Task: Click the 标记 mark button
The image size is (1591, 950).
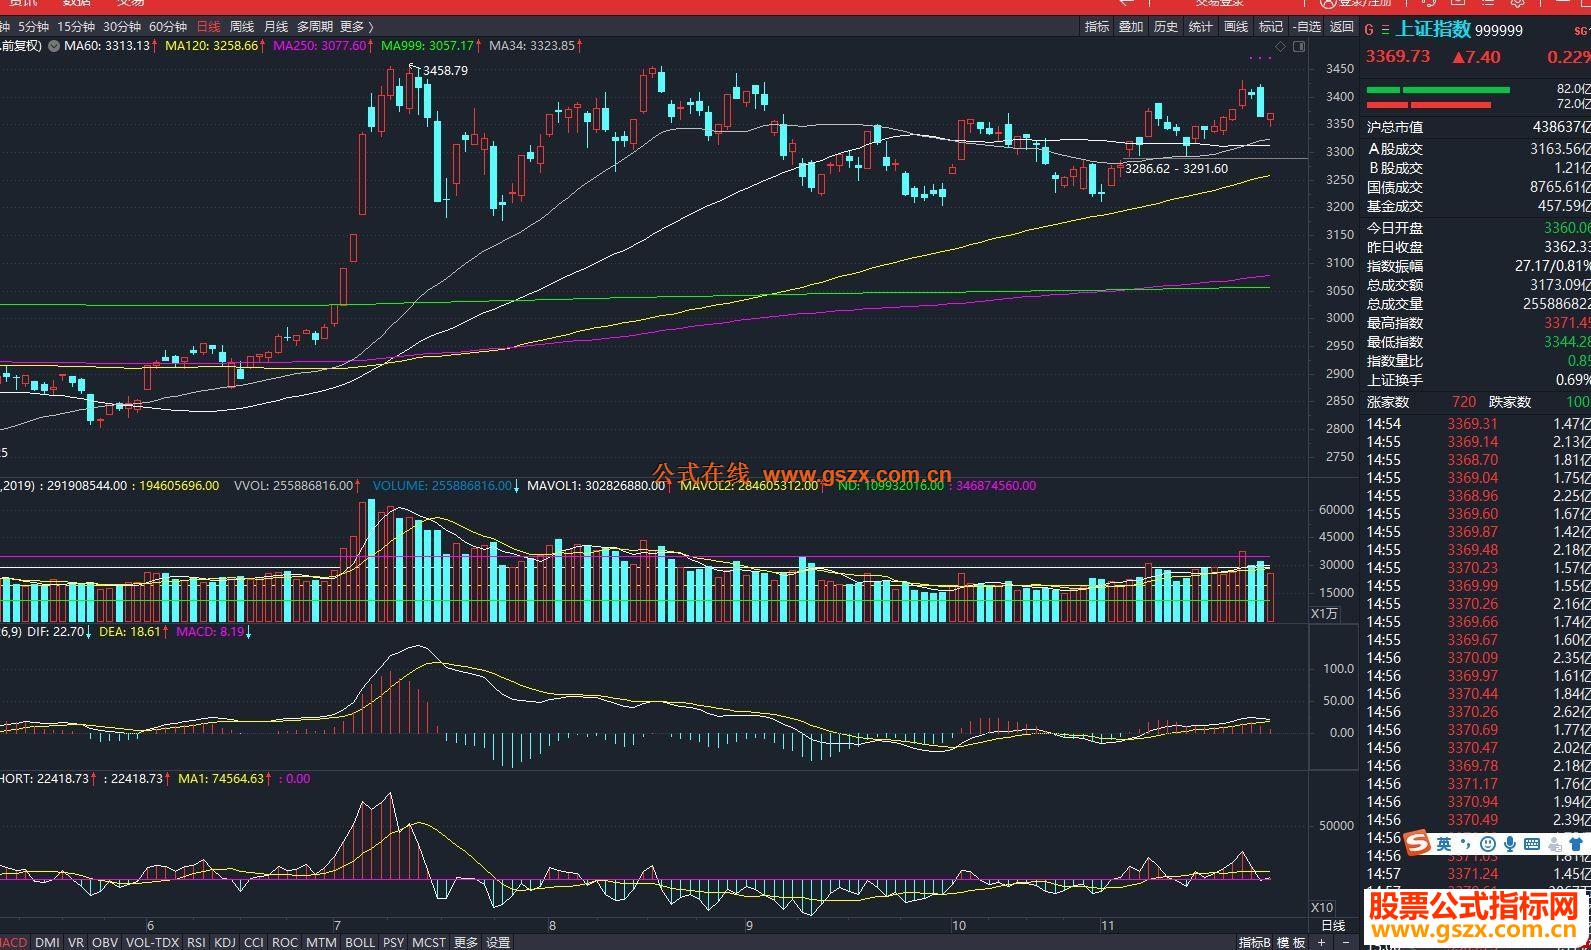Action: pyautogui.click(x=1271, y=27)
